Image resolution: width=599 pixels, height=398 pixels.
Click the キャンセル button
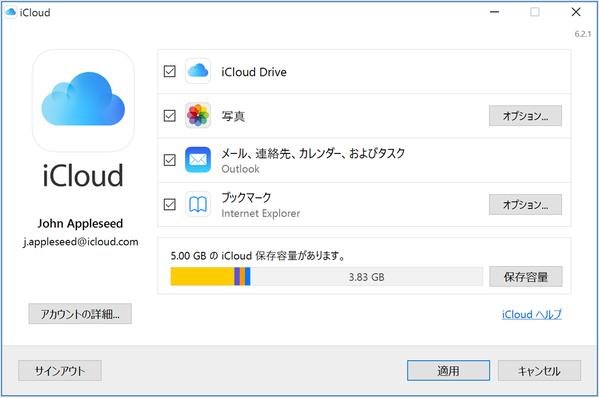[x=539, y=370]
